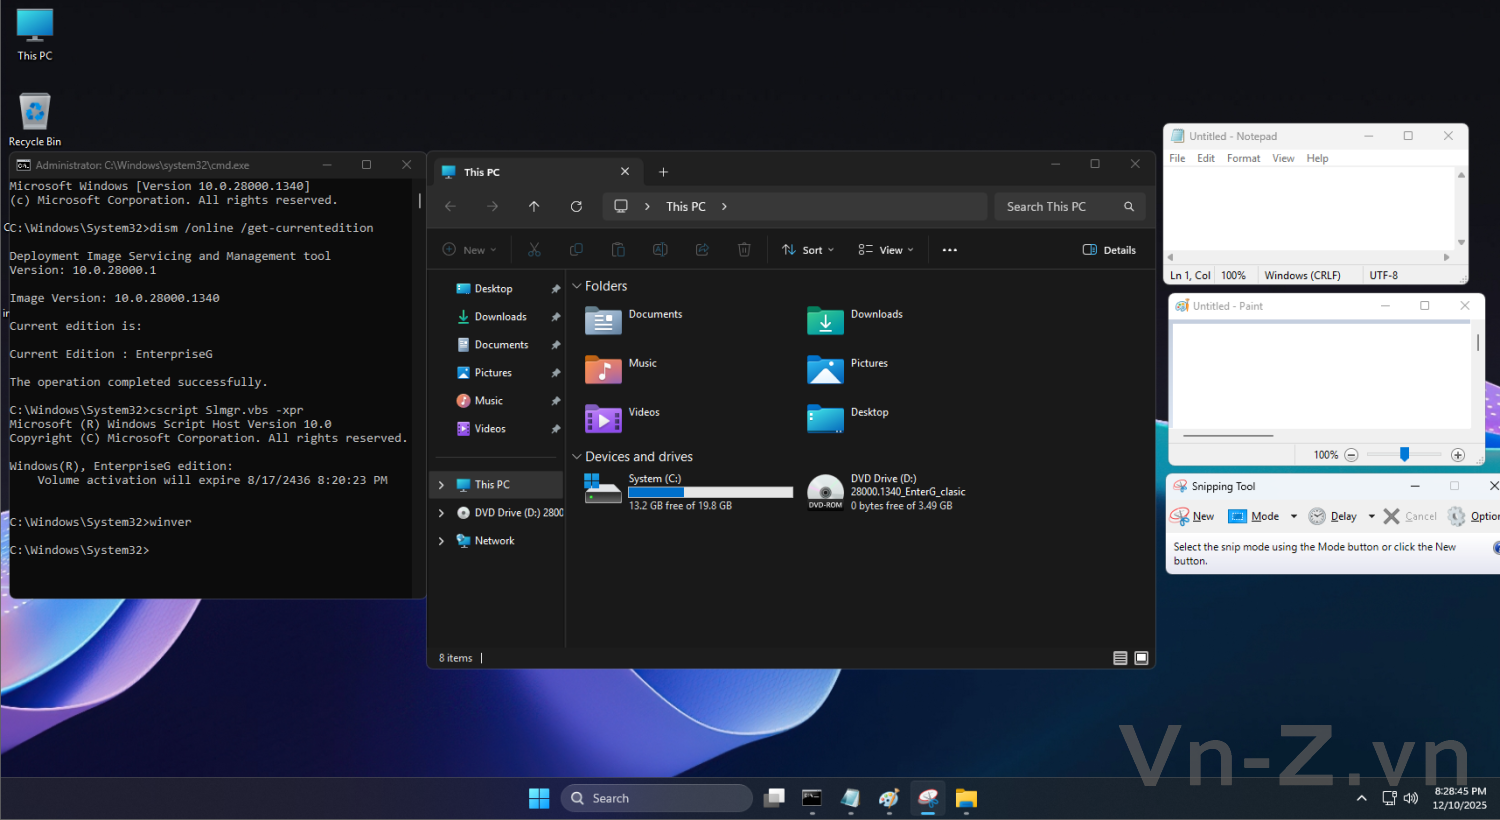Collapse the Devices and drives group

[576, 457]
